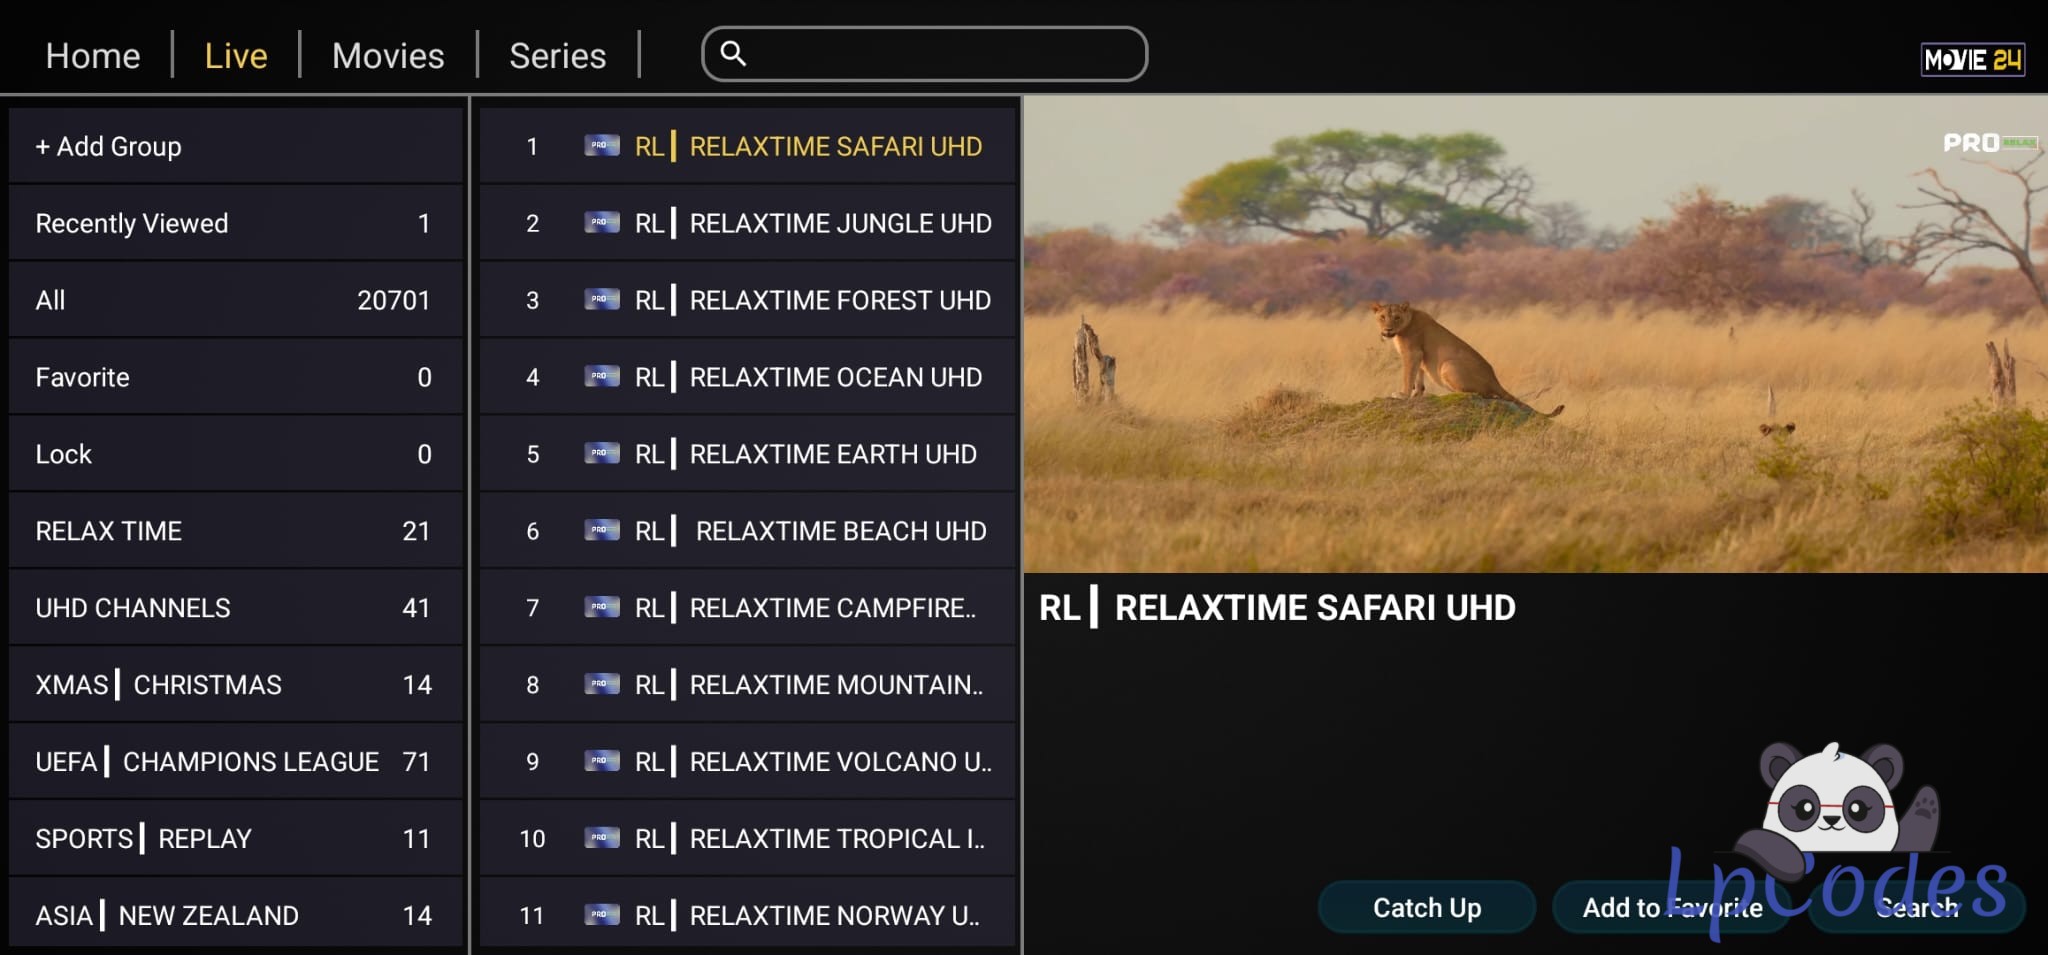
Task: Click the Relaxtime Jungle UHD channel icon
Action: coord(601,223)
